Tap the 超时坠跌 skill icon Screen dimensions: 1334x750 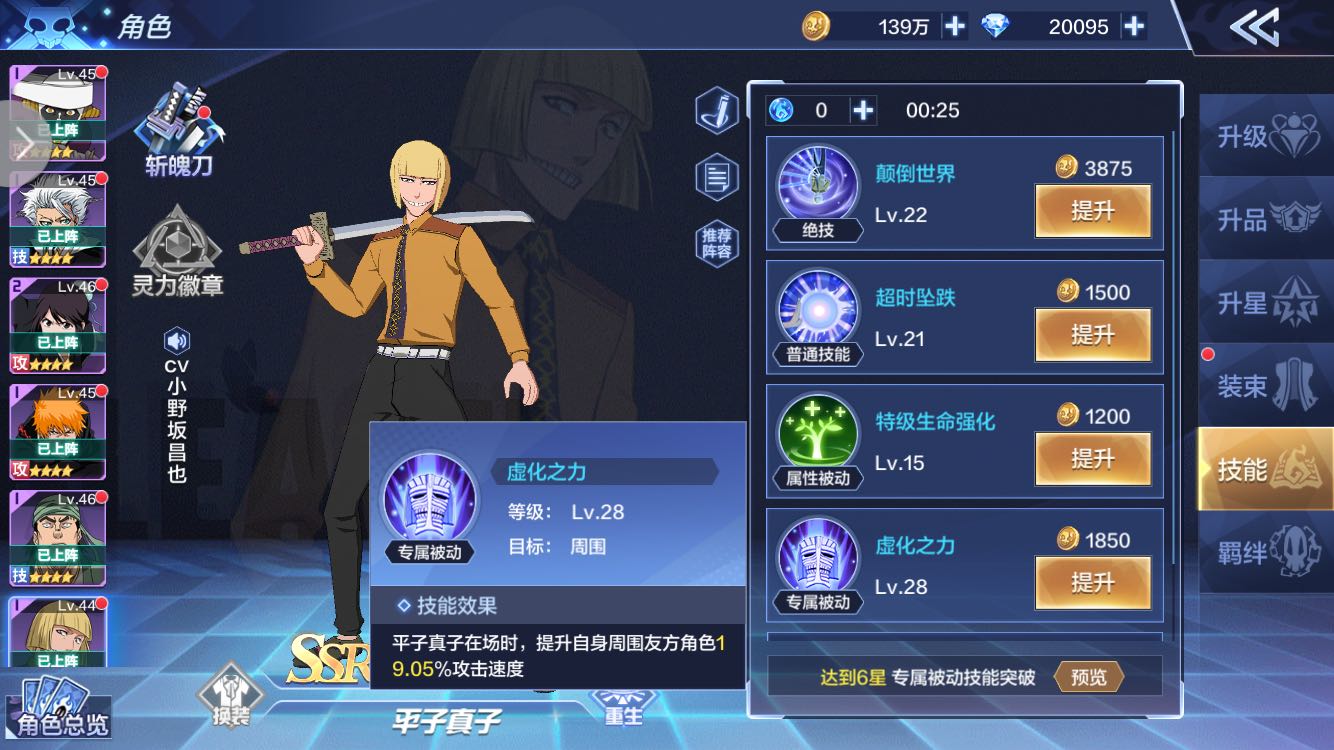coord(818,310)
